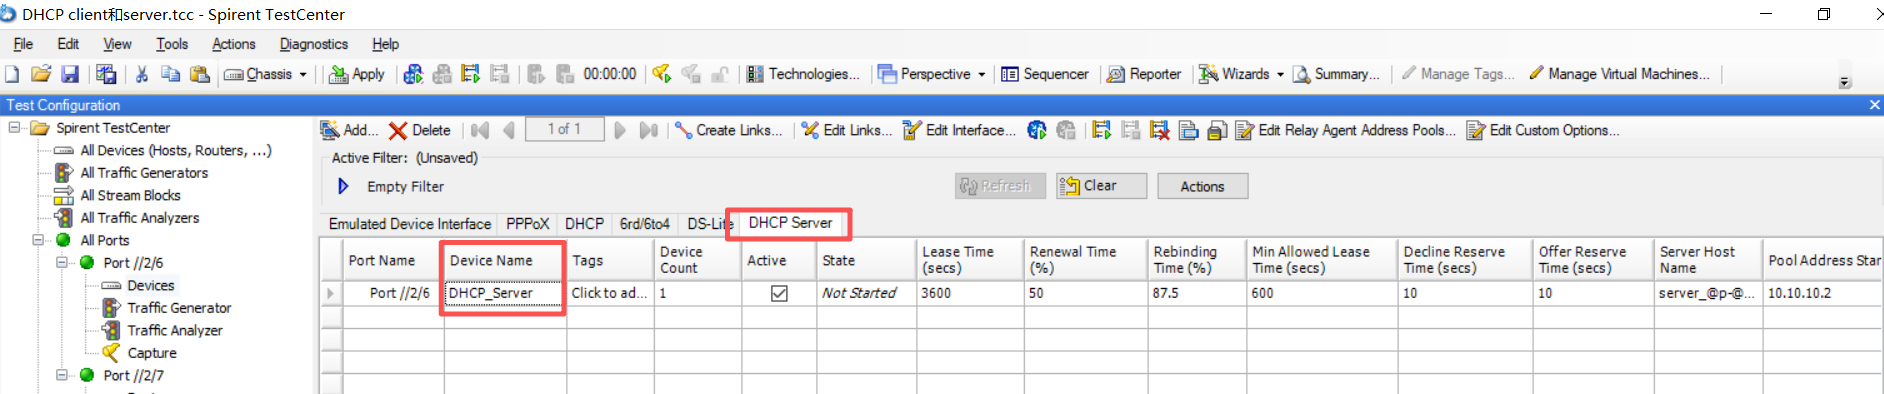The height and width of the screenshot is (394, 1884).
Task: Click stream icon with red X
Action: click(1159, 130)
